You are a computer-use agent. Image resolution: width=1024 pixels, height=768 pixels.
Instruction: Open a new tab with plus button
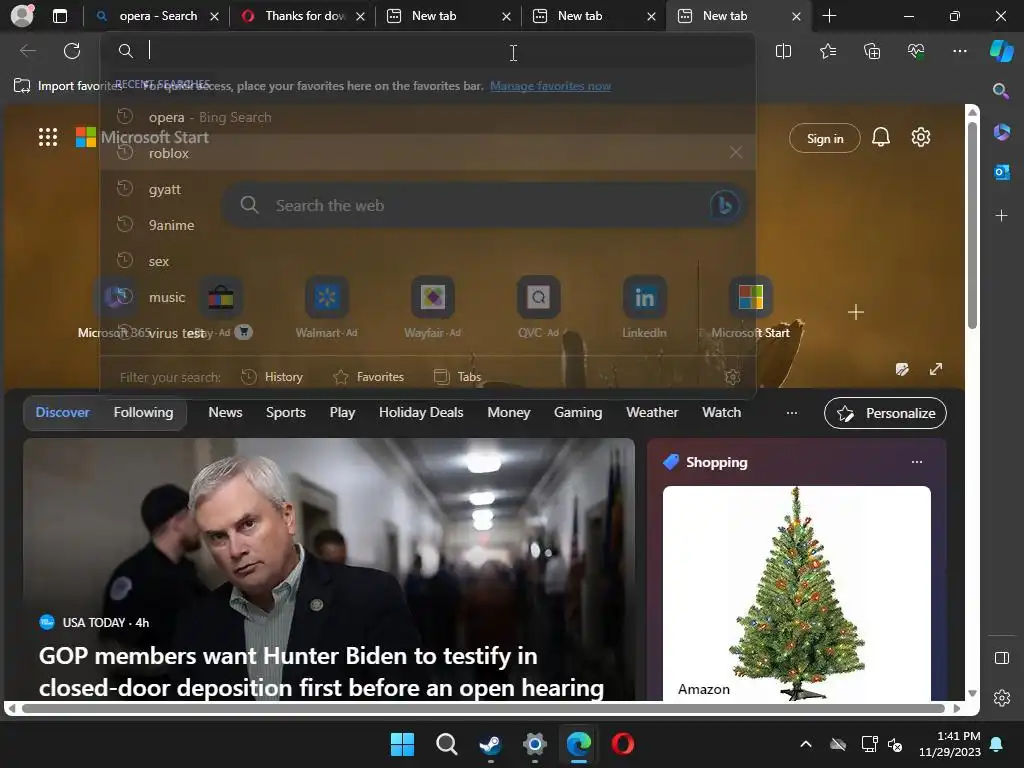point(829,16)
